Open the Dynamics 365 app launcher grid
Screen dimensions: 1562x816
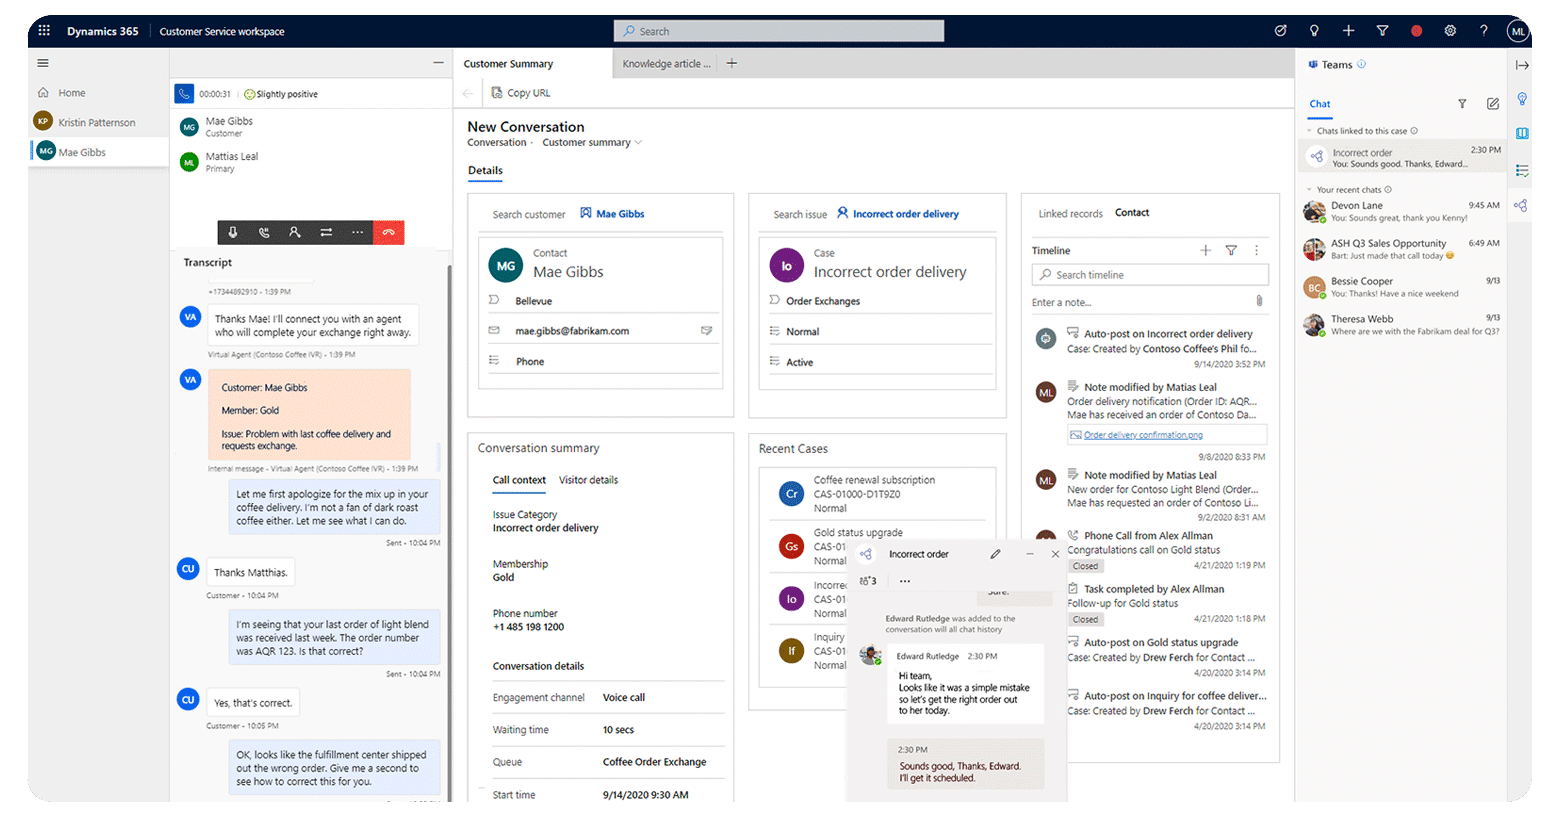pos(44,31)
